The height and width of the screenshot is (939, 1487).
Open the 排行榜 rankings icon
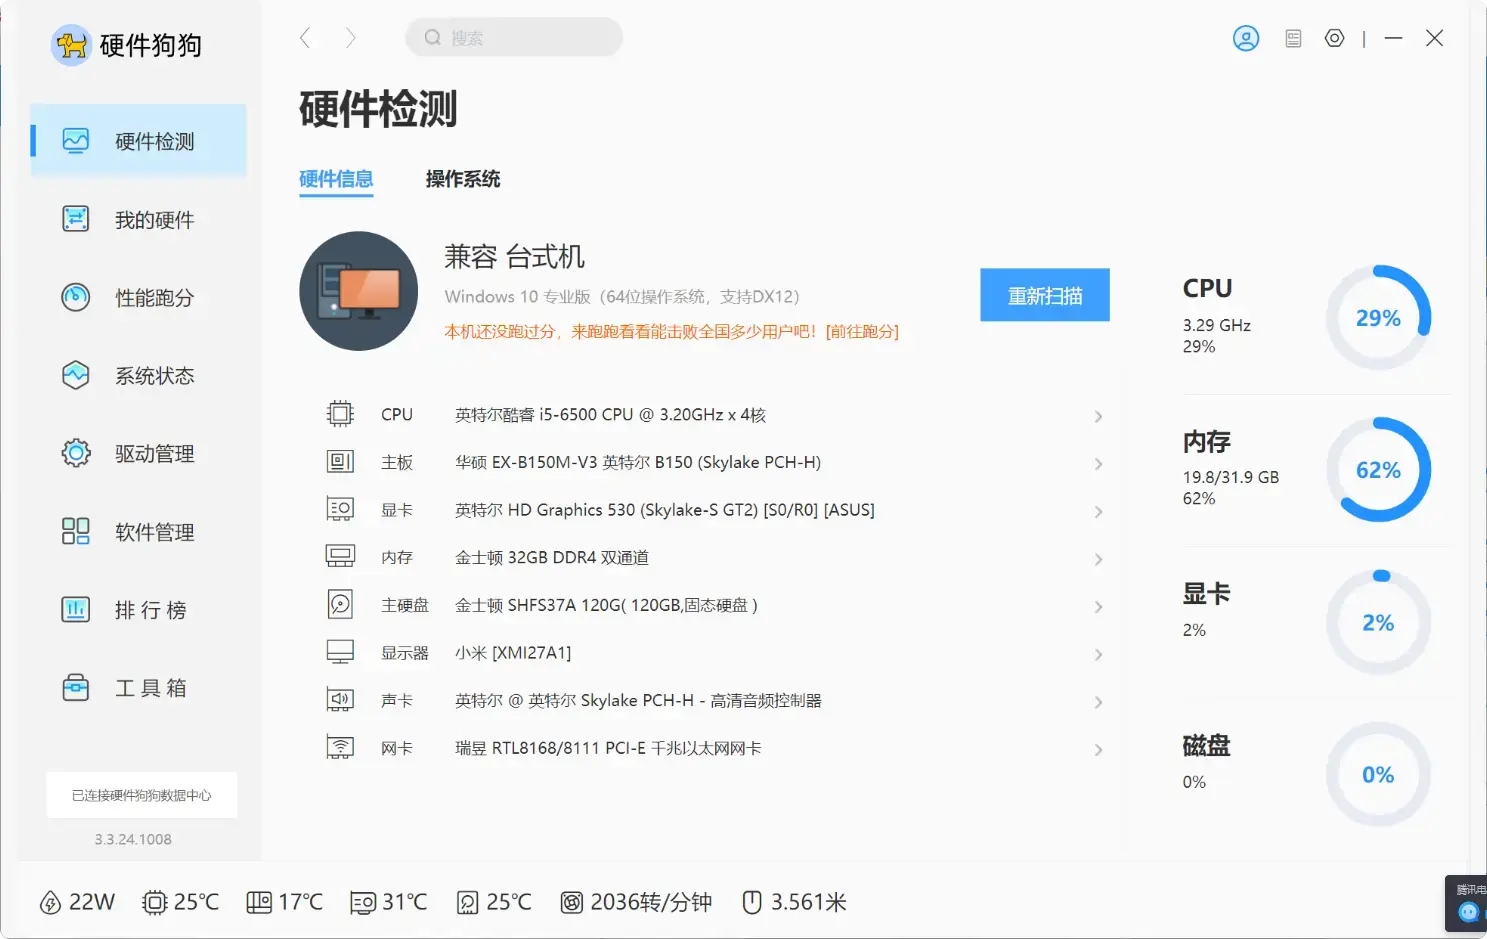click(x=75, y=609)
